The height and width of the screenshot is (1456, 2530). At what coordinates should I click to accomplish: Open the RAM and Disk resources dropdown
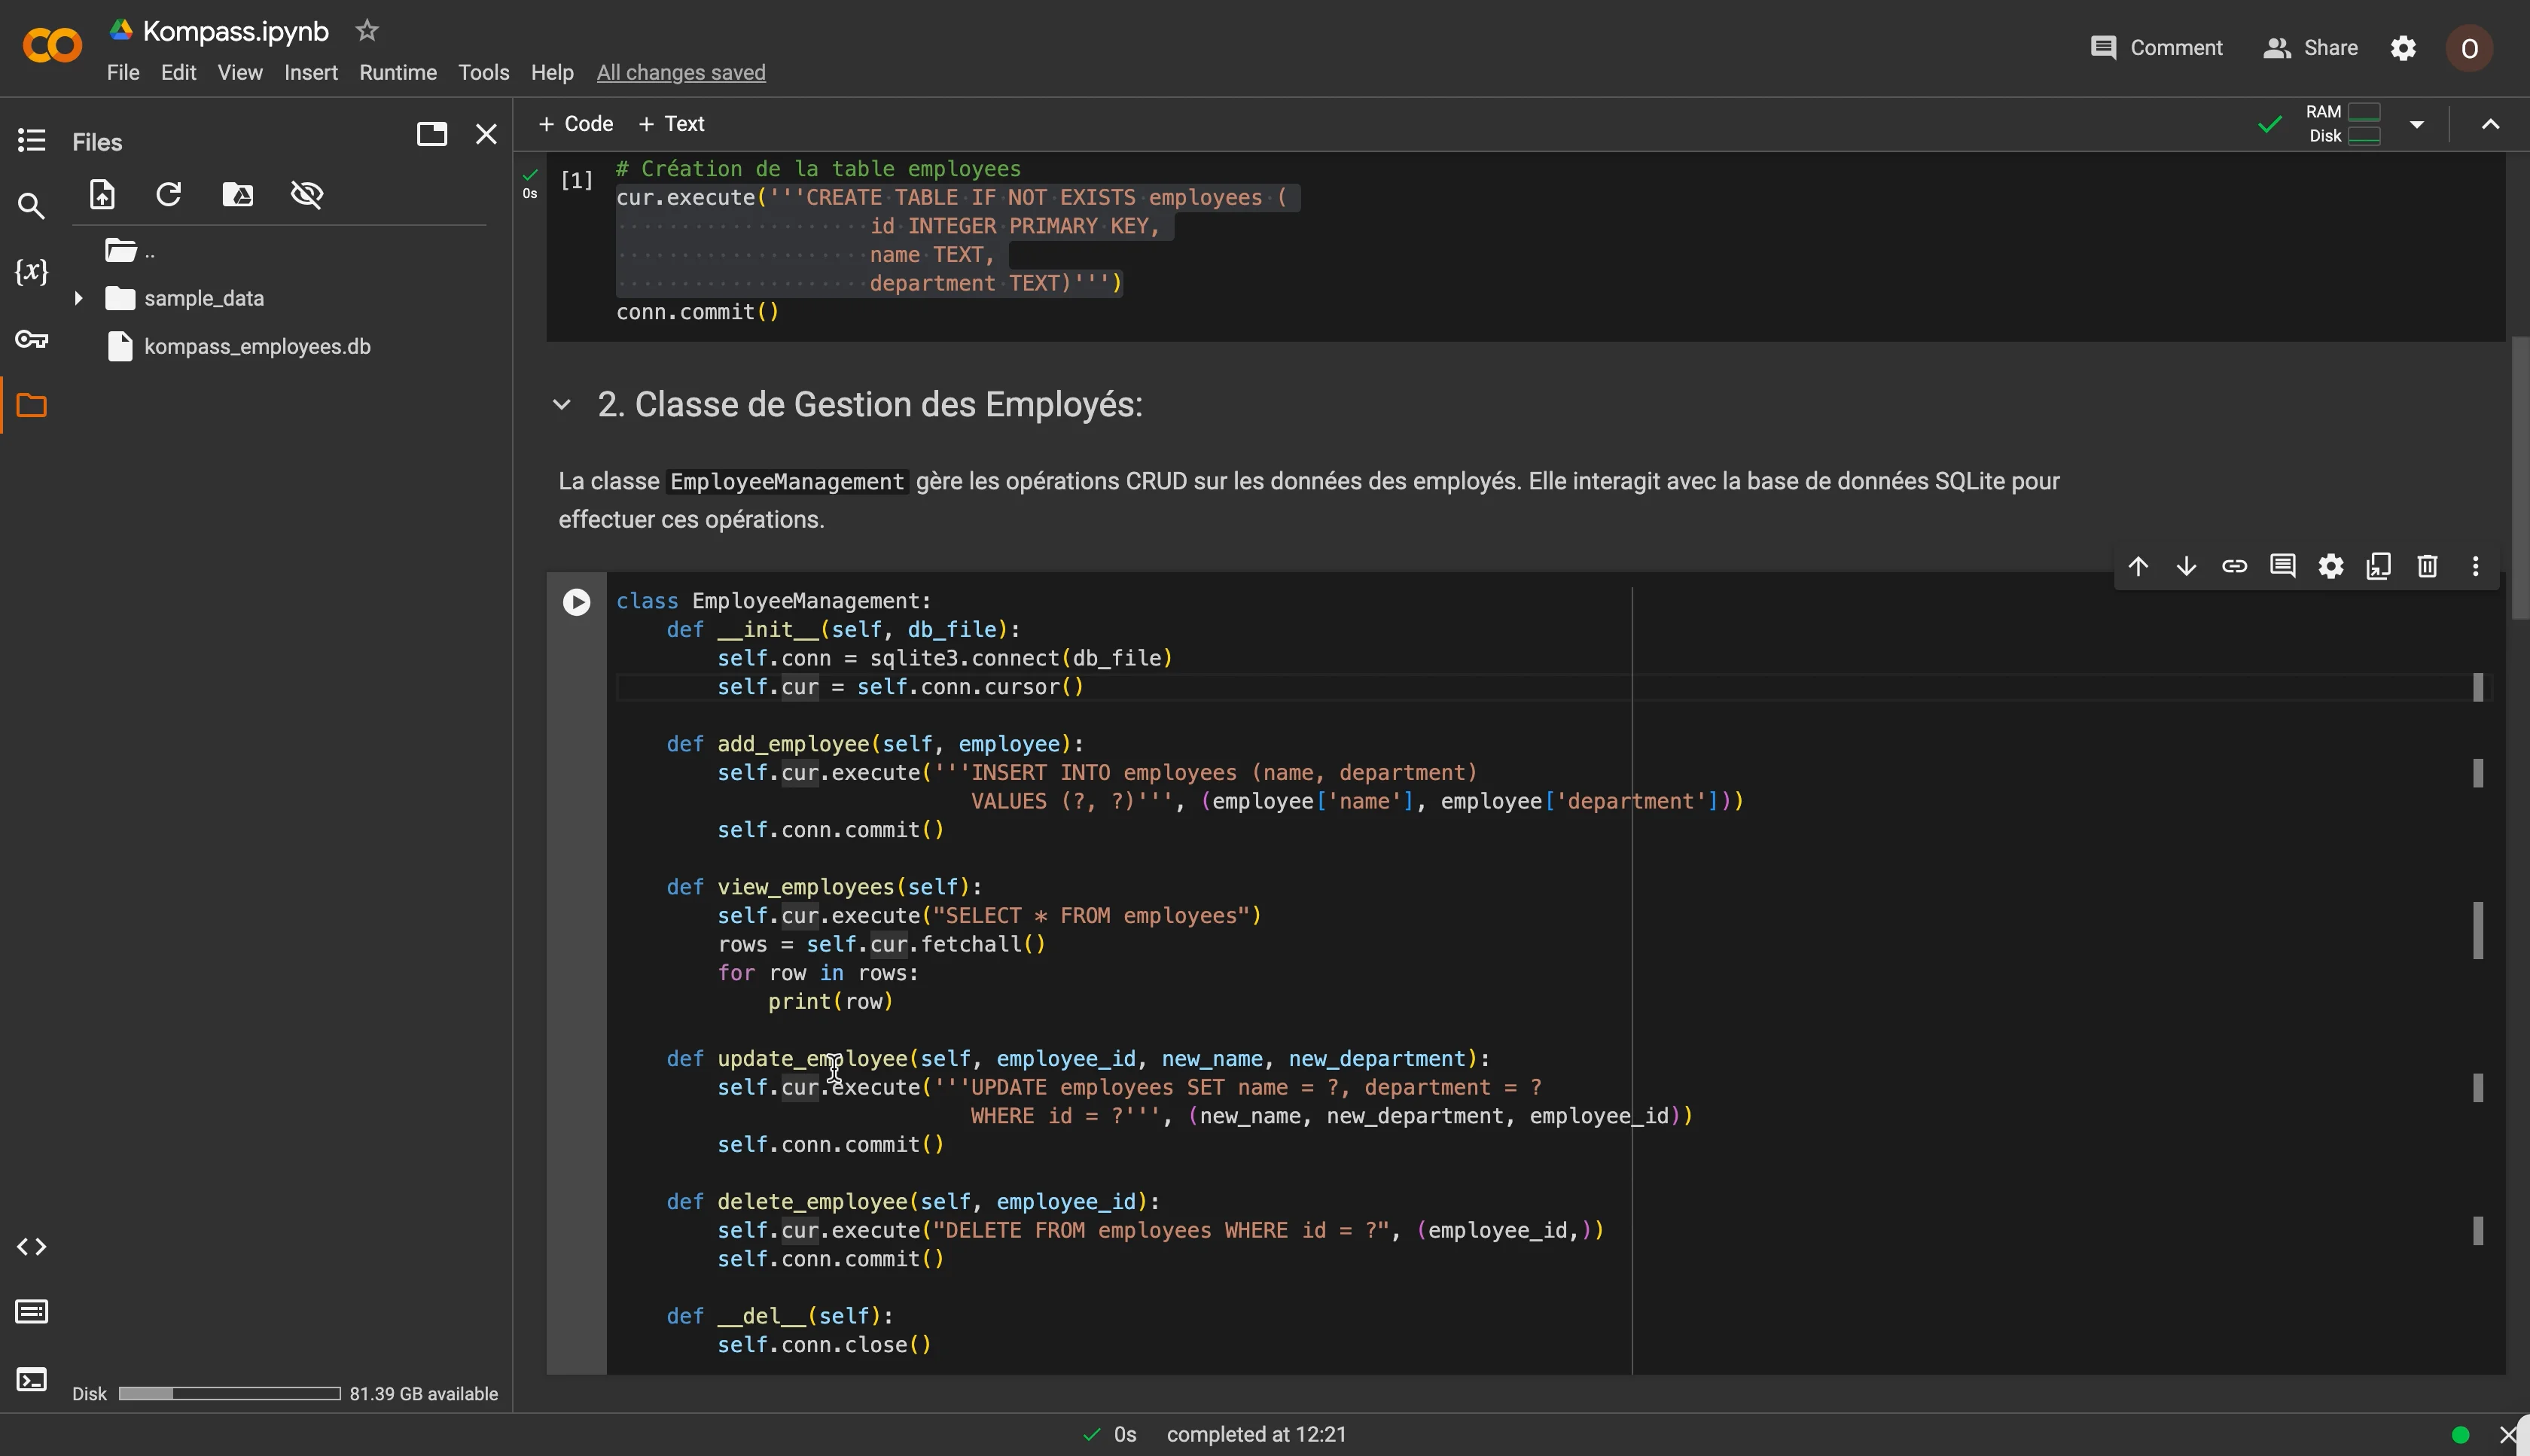[2418, 123]
